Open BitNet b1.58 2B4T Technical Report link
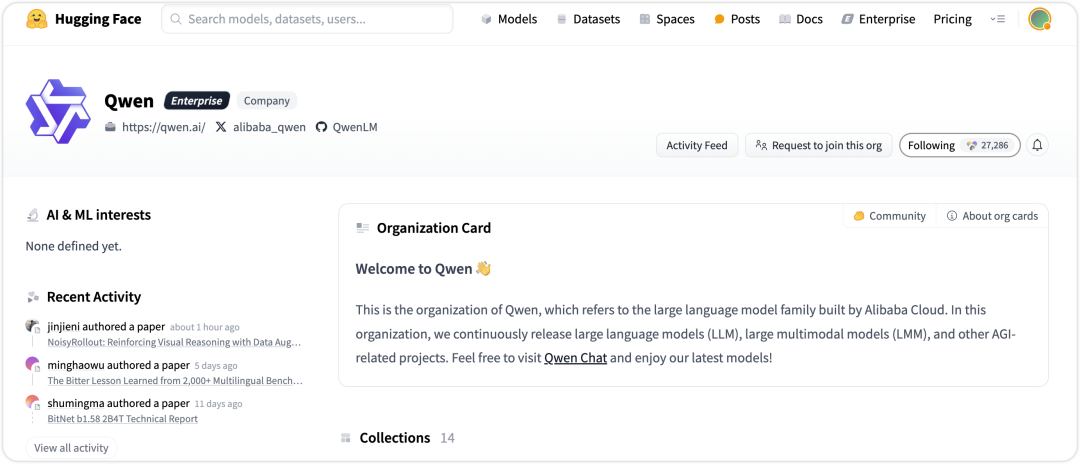The width and height of the screenshot is (1080, 464). click(x=123, y=419)
